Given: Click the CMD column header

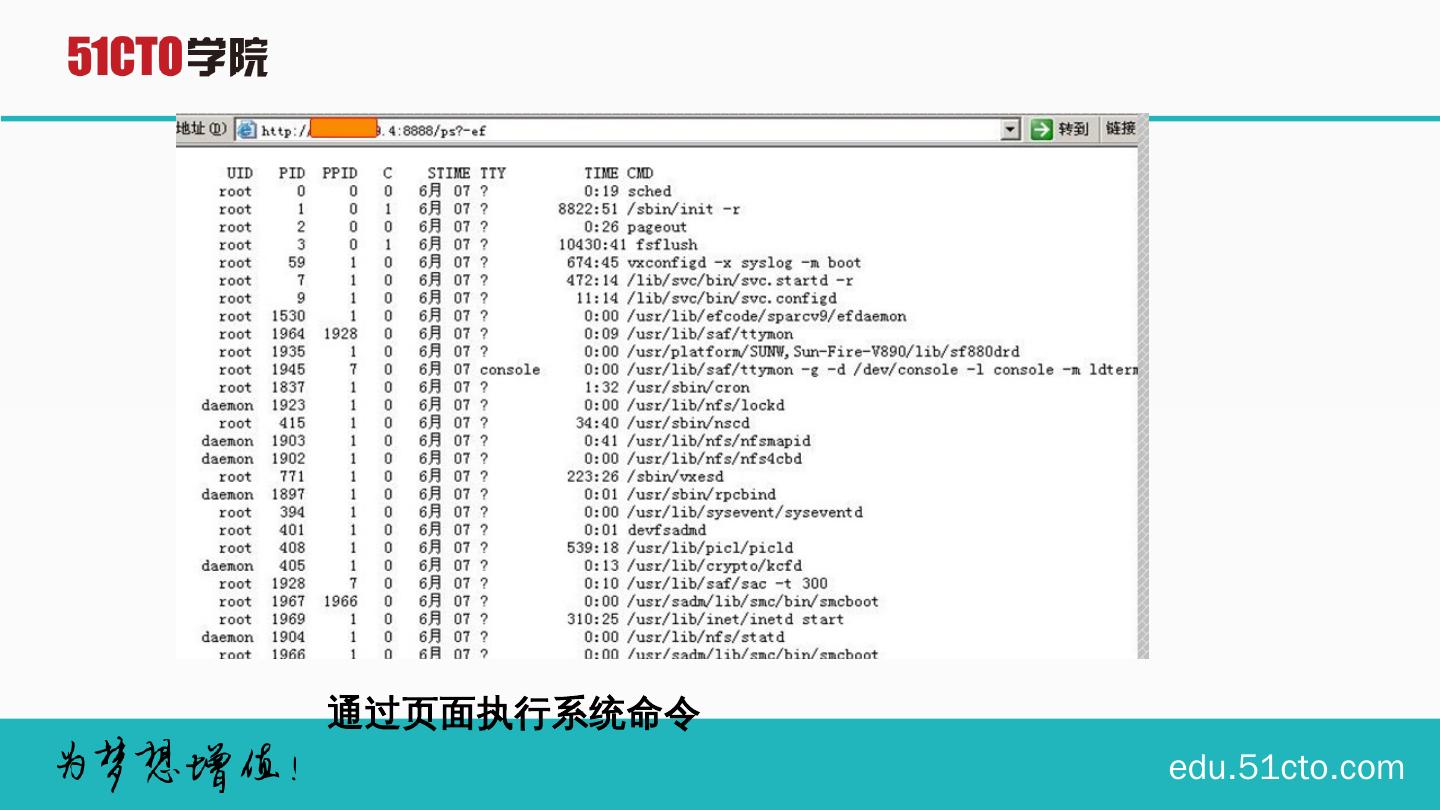Looking at the screenshot, I should click(x=640, y=173).
